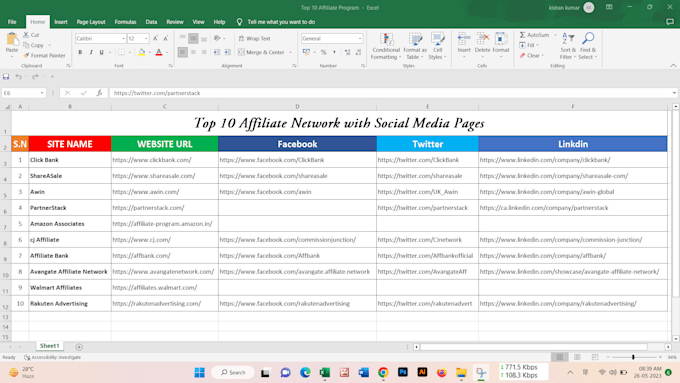Screen dimensions: 680x383
Task: Click AutoSum
Action: tap(534, 35)
